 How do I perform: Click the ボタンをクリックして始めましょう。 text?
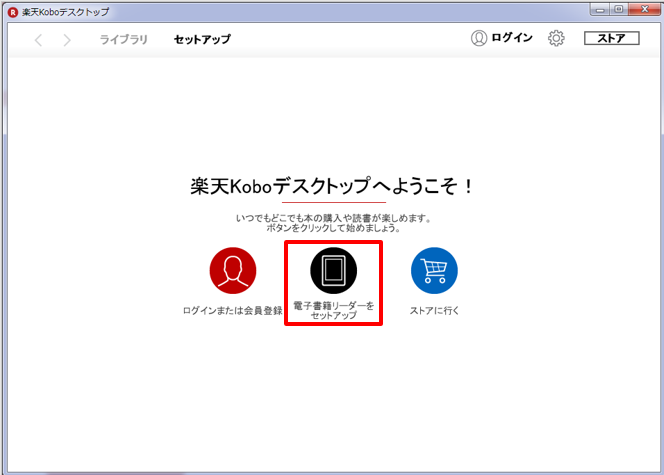coord(334,228)
